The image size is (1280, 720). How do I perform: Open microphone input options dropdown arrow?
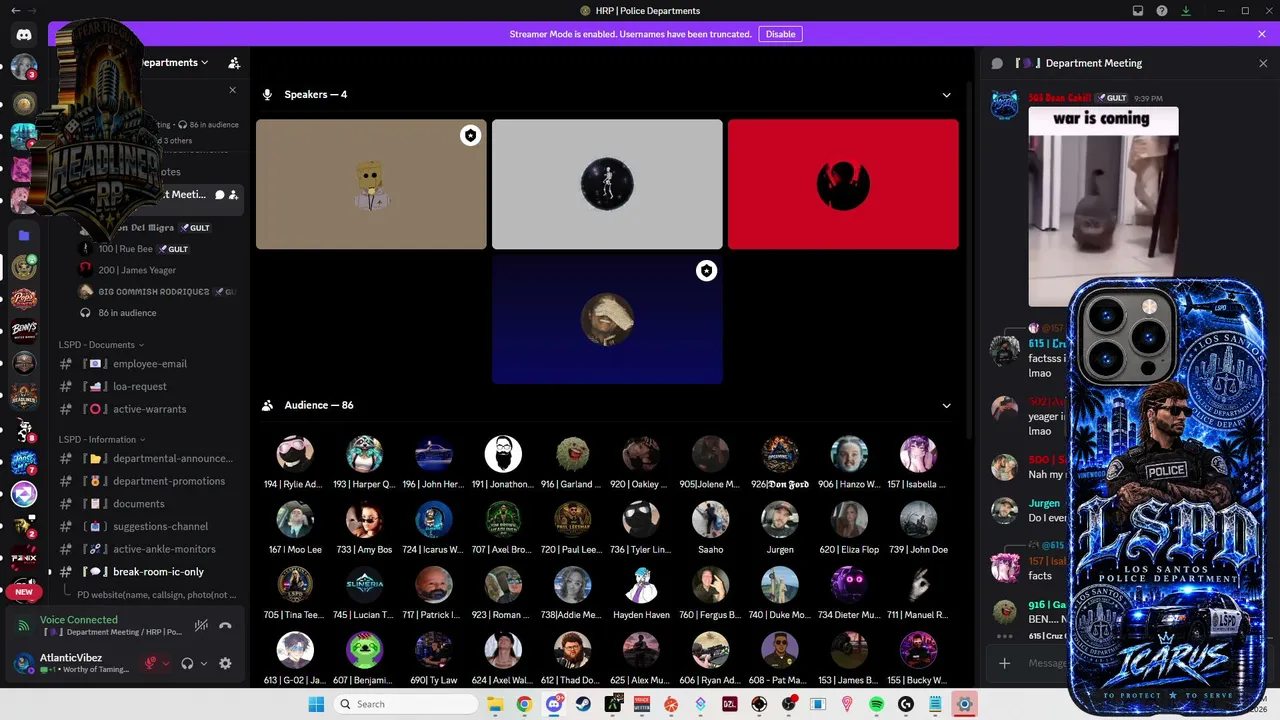point(166,663)
